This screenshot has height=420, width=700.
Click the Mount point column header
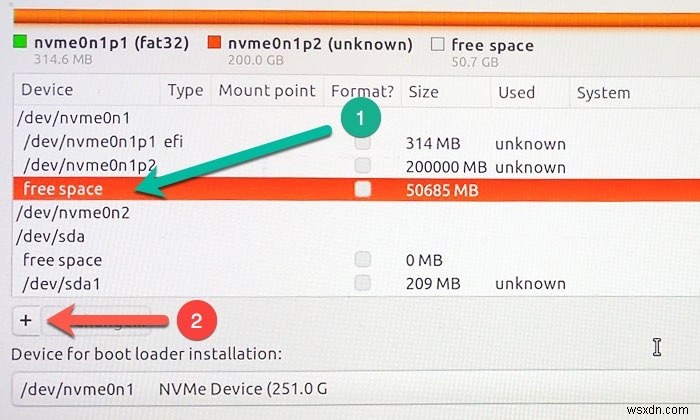(x=266, y=92)
